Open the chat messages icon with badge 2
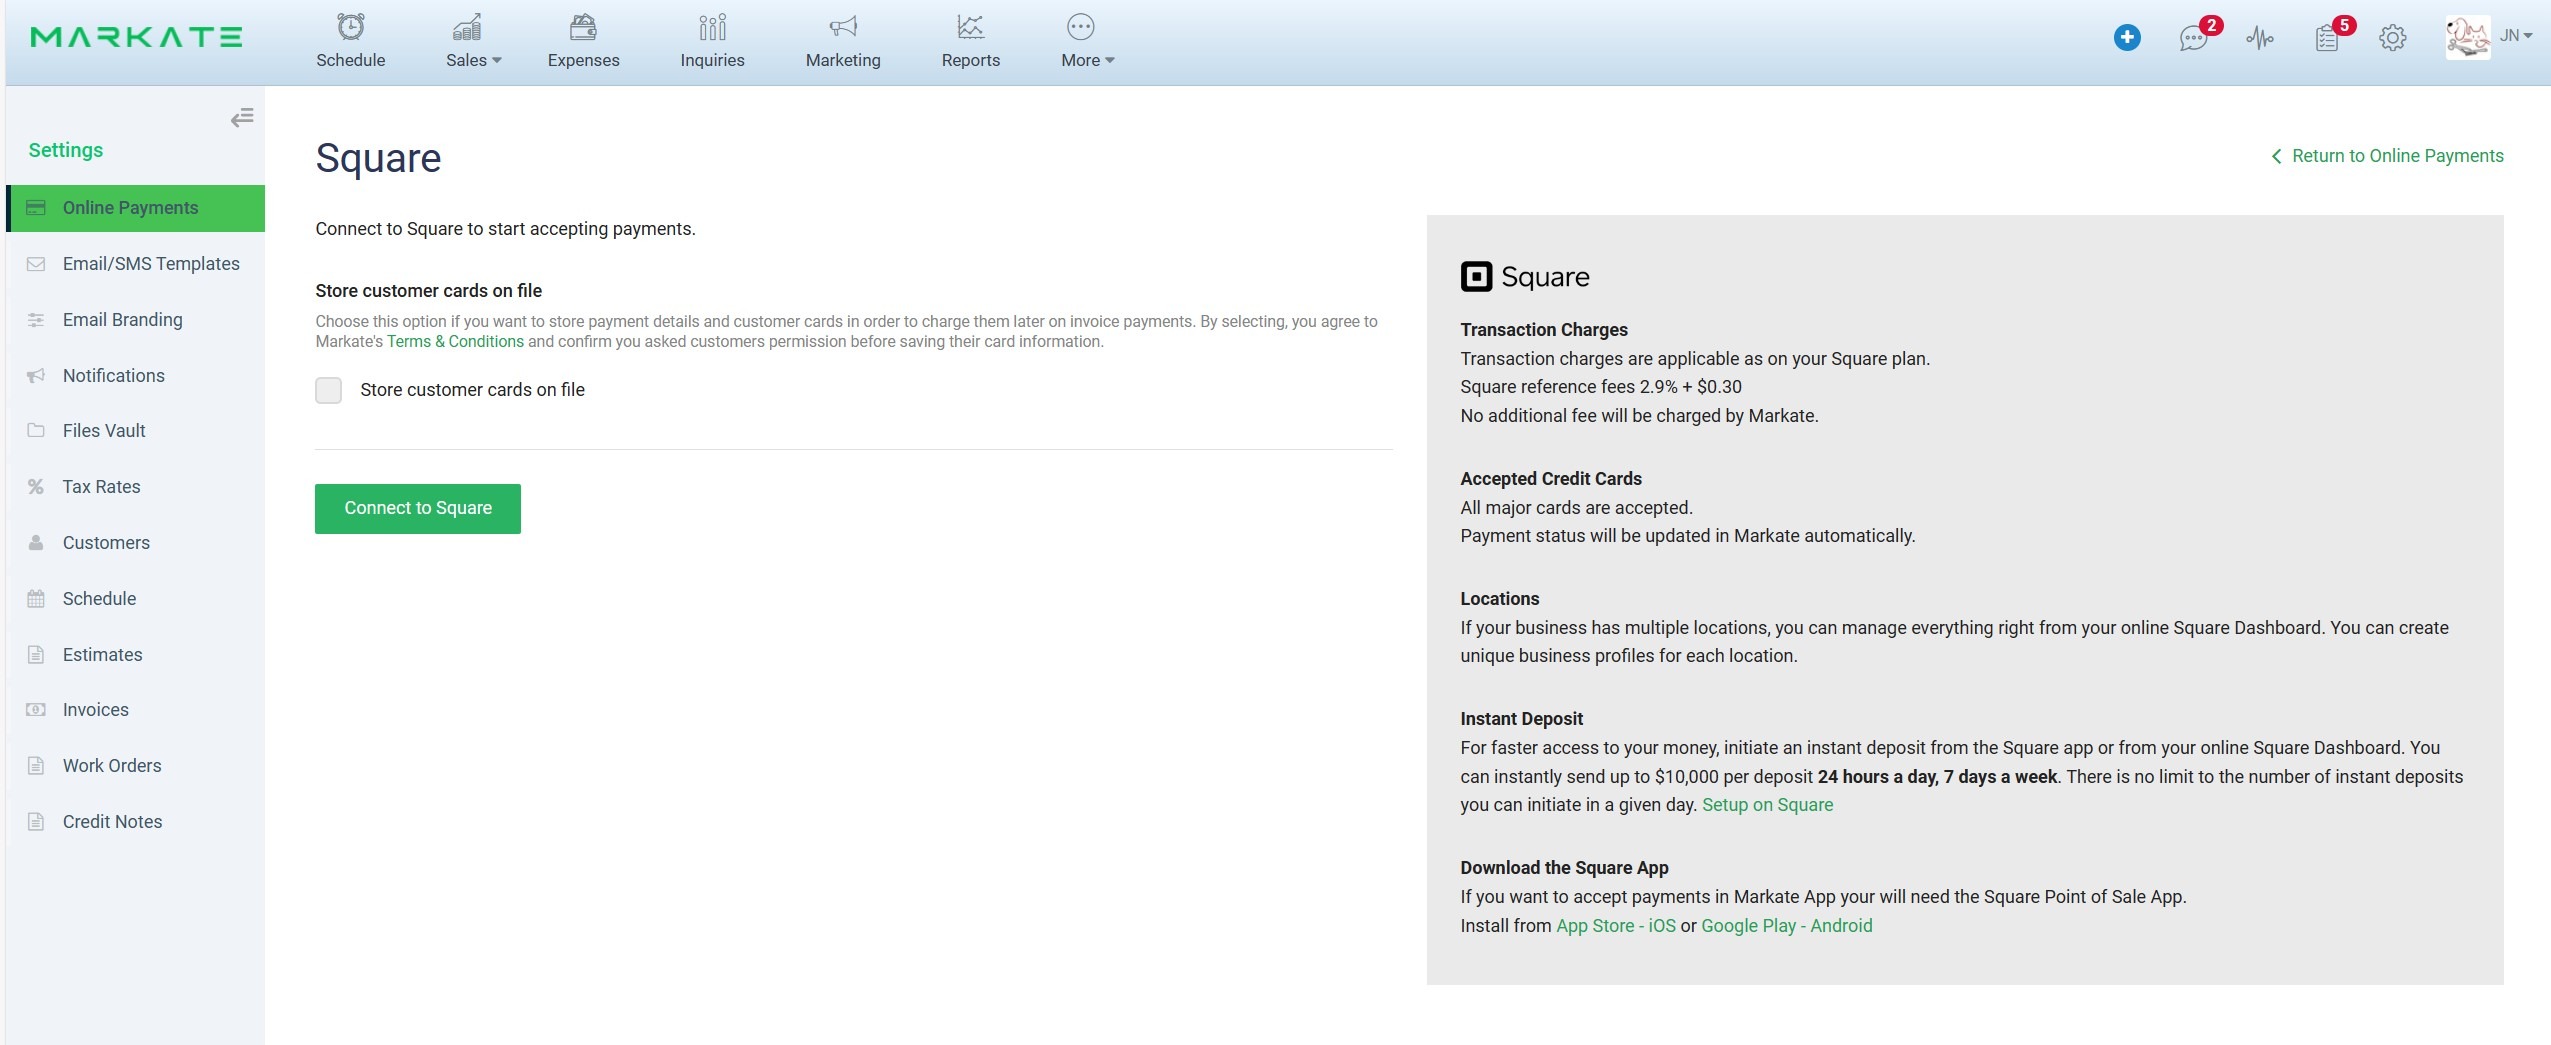 [x=2193, y=39]
